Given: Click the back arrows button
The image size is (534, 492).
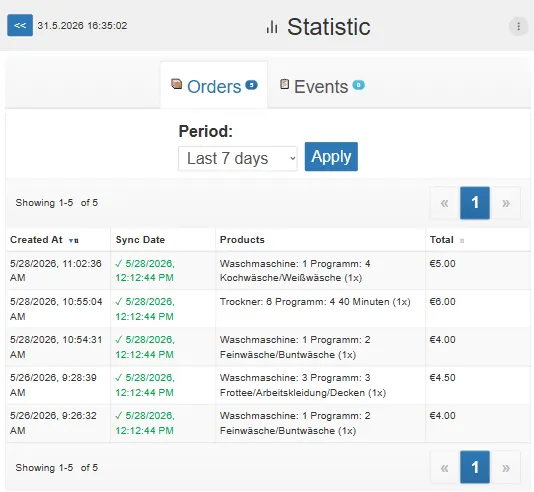Looking at the screenshot, I should tap(20, 25).
